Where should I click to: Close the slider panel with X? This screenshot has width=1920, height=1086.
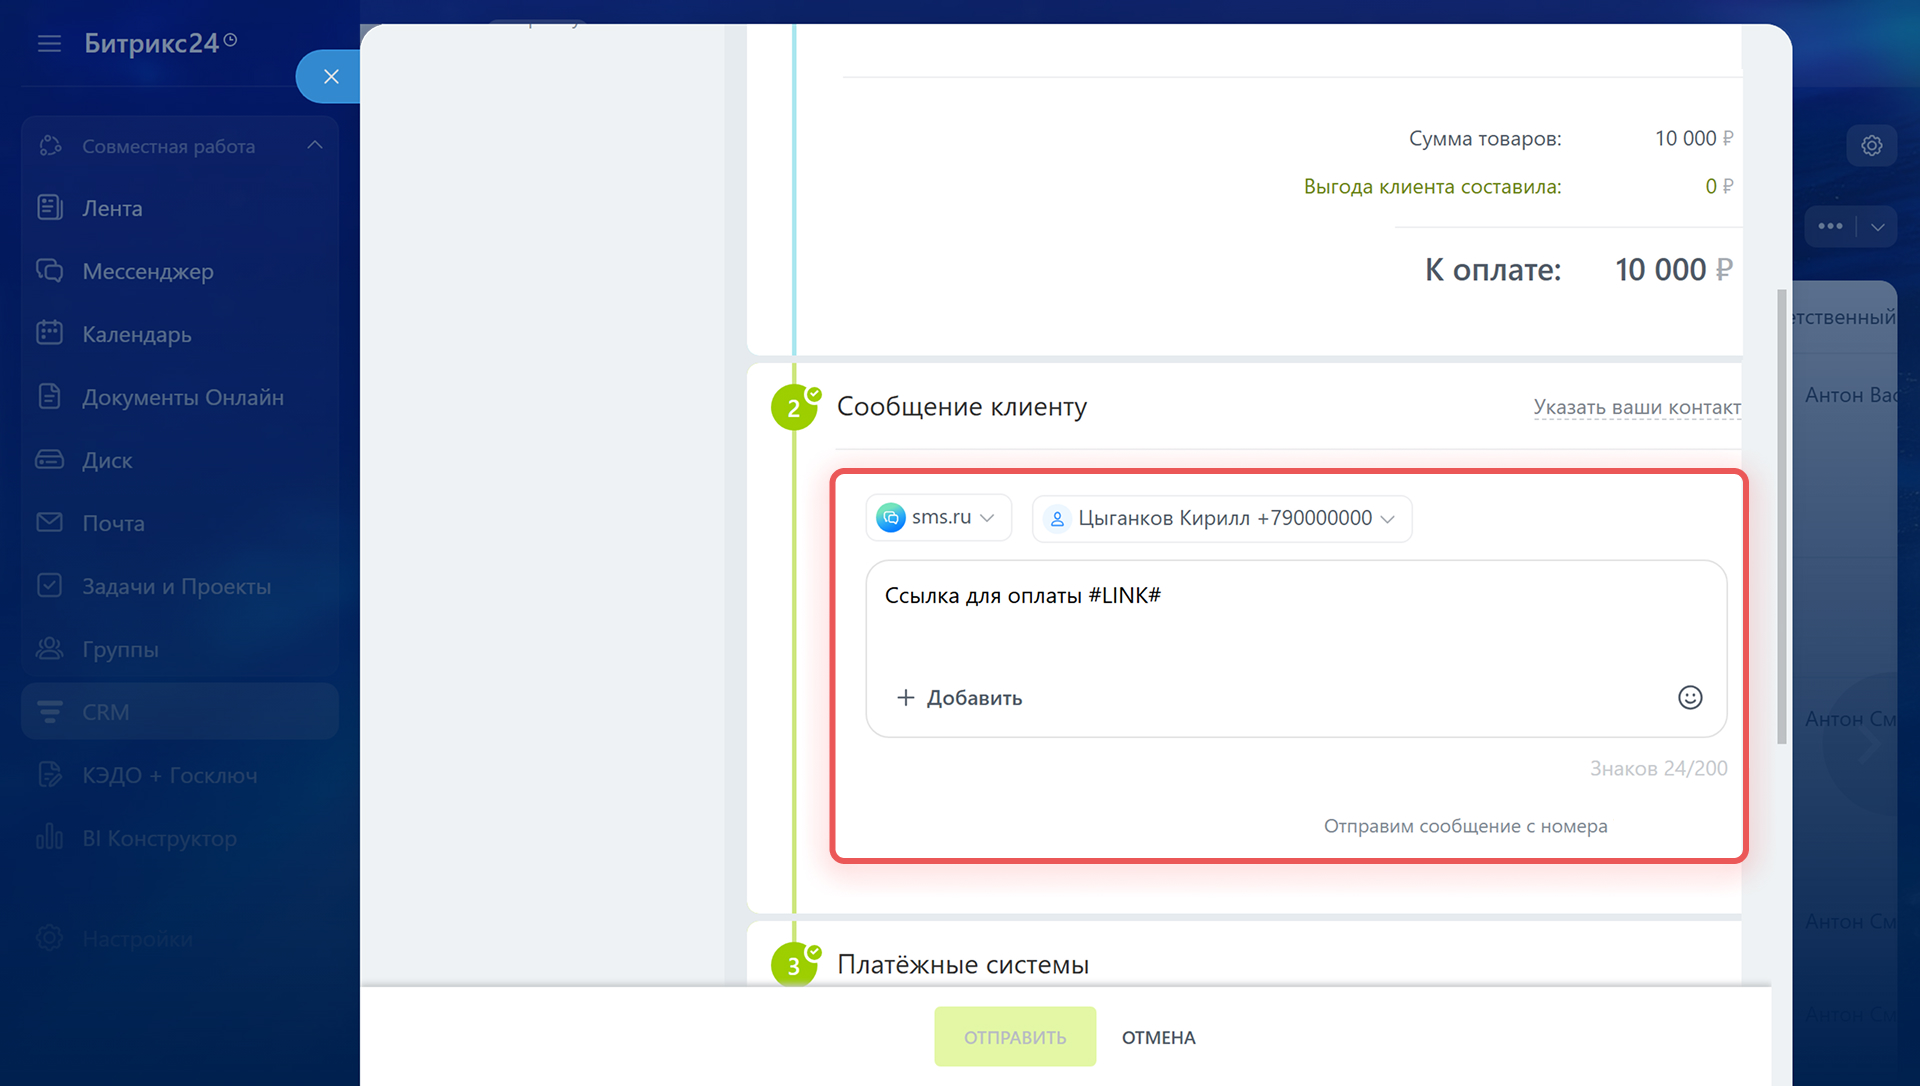point(331,77)
